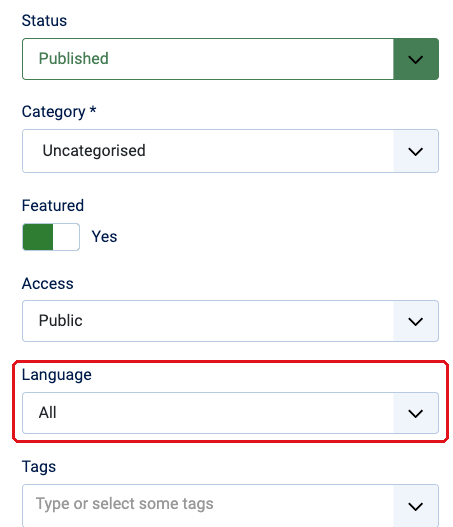Open the Language dropdown showing All

230,413
